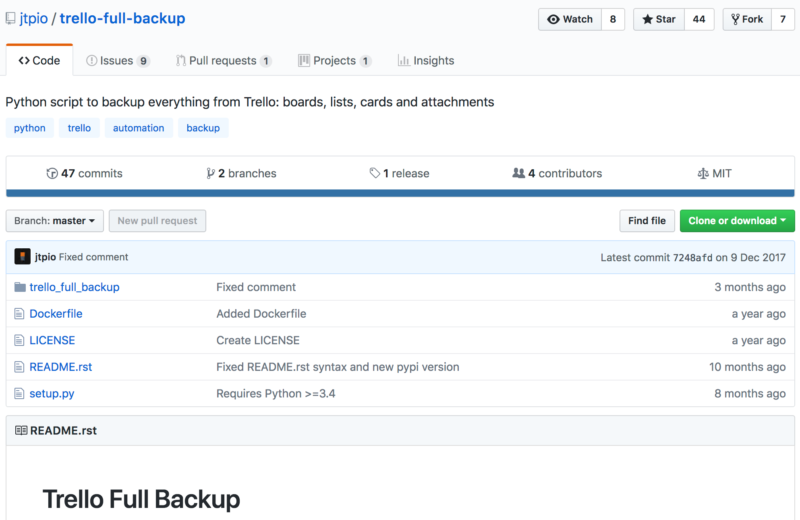Screen dimensions: 800x520
Task: Open the stargazers count 44
Action: 699,19
